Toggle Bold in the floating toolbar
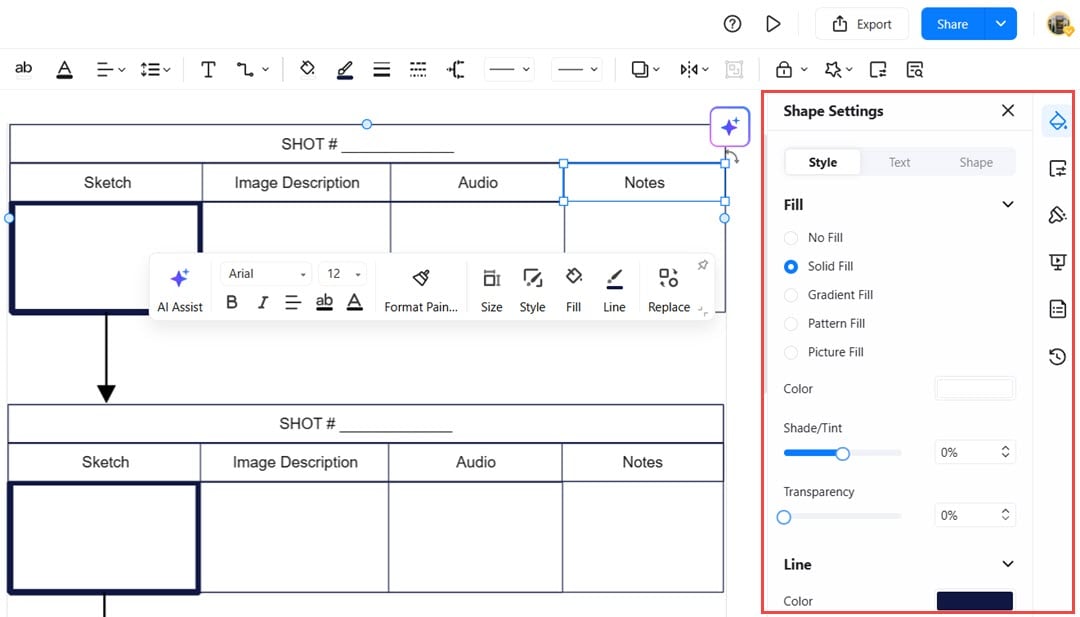The image size is (1080, 617). [232, 302]
